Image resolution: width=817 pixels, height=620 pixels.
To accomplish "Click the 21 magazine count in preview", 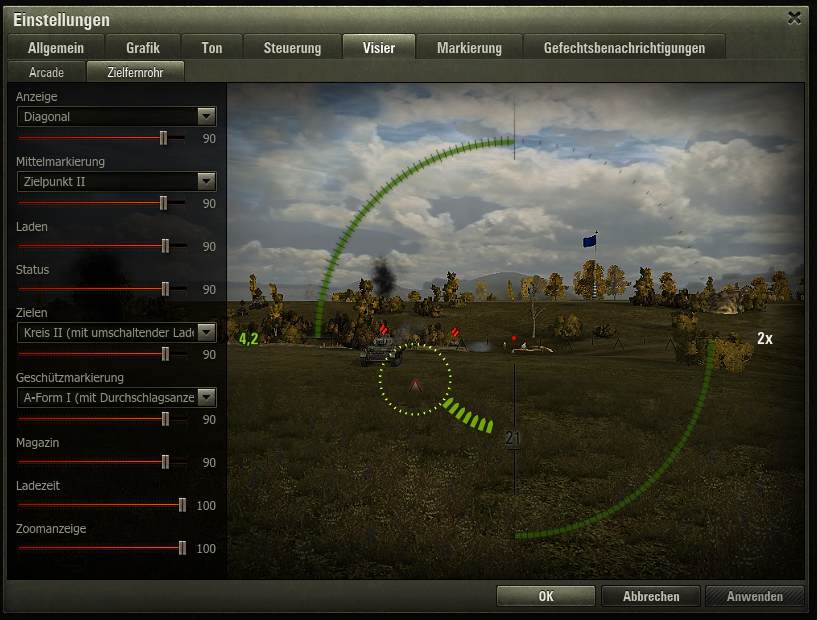I will click(513, 438).
